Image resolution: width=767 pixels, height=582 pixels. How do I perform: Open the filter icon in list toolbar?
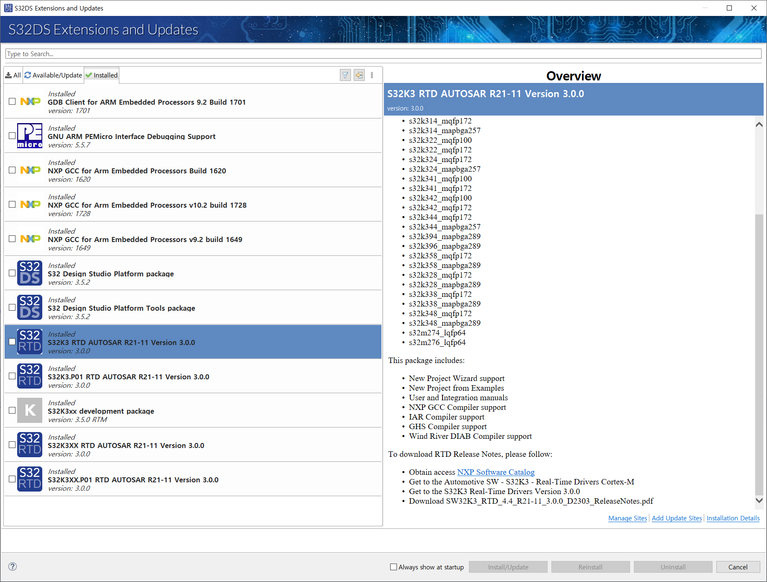tap(345, 75)
